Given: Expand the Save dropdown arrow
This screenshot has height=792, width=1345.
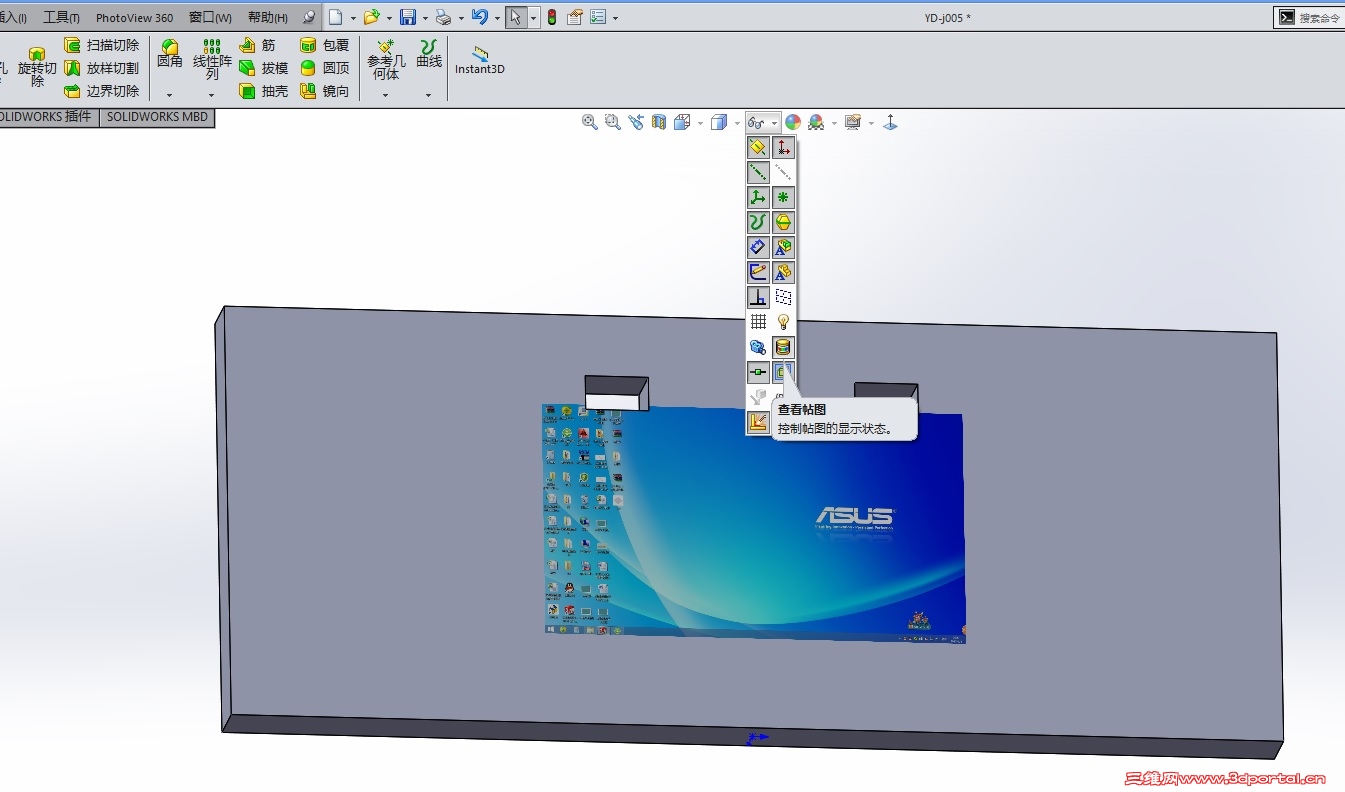Looking at the screenshot, I should pos(425,18).
